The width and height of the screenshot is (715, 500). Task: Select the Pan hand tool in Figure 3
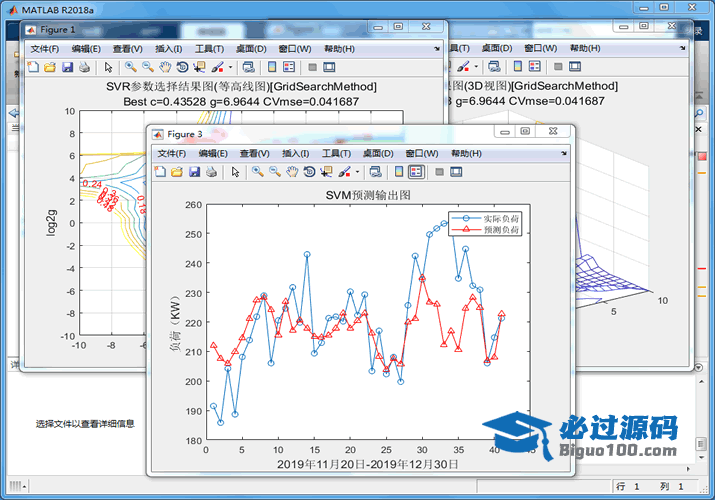click(291, 172)
